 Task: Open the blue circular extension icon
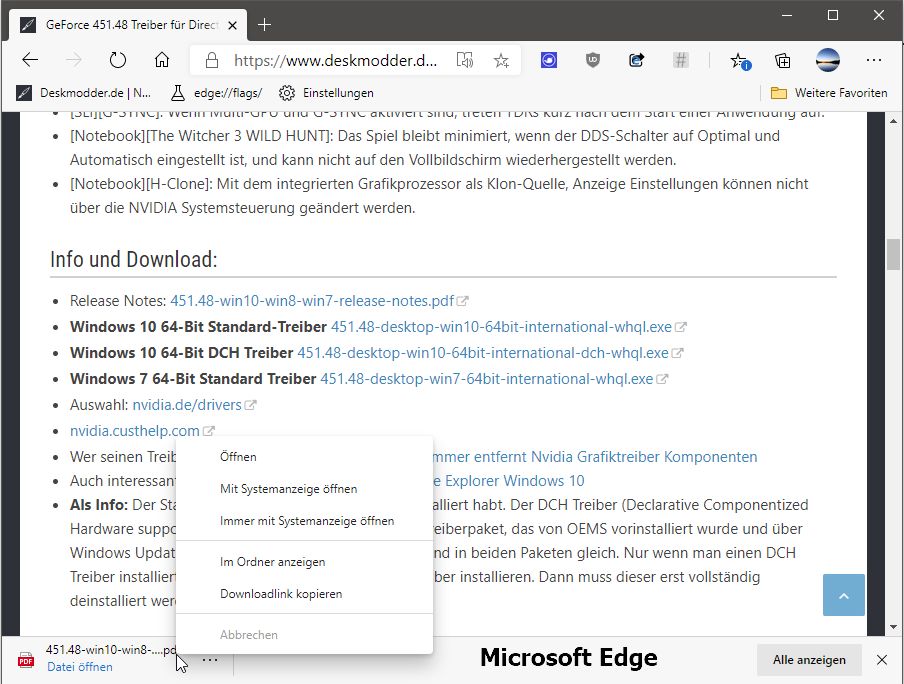click(549, 60)
